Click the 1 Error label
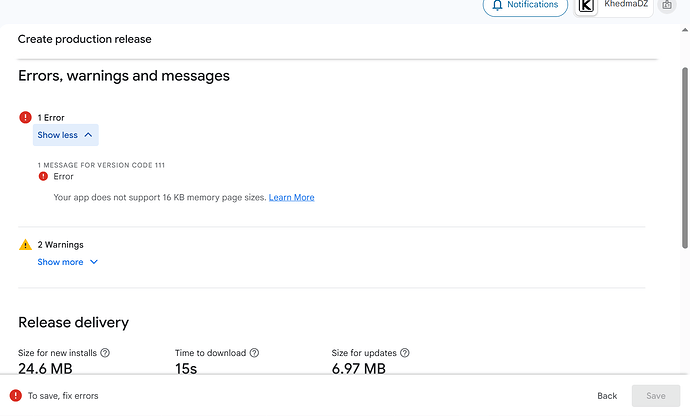Viewport: 690px width, 416px height. tap(51, 118)
